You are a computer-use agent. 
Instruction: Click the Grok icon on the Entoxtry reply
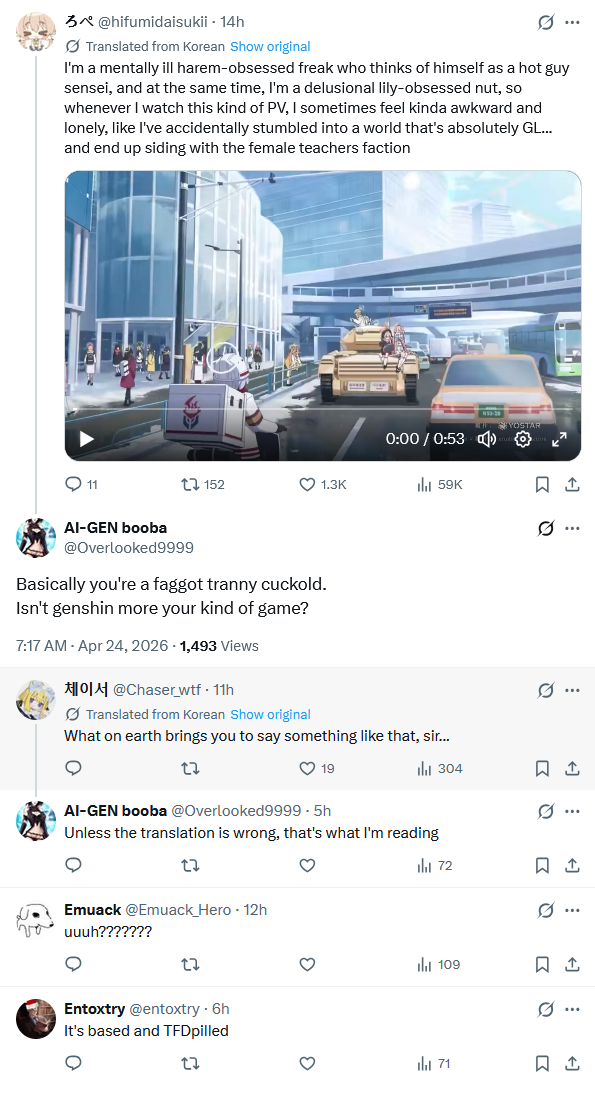545,1009
